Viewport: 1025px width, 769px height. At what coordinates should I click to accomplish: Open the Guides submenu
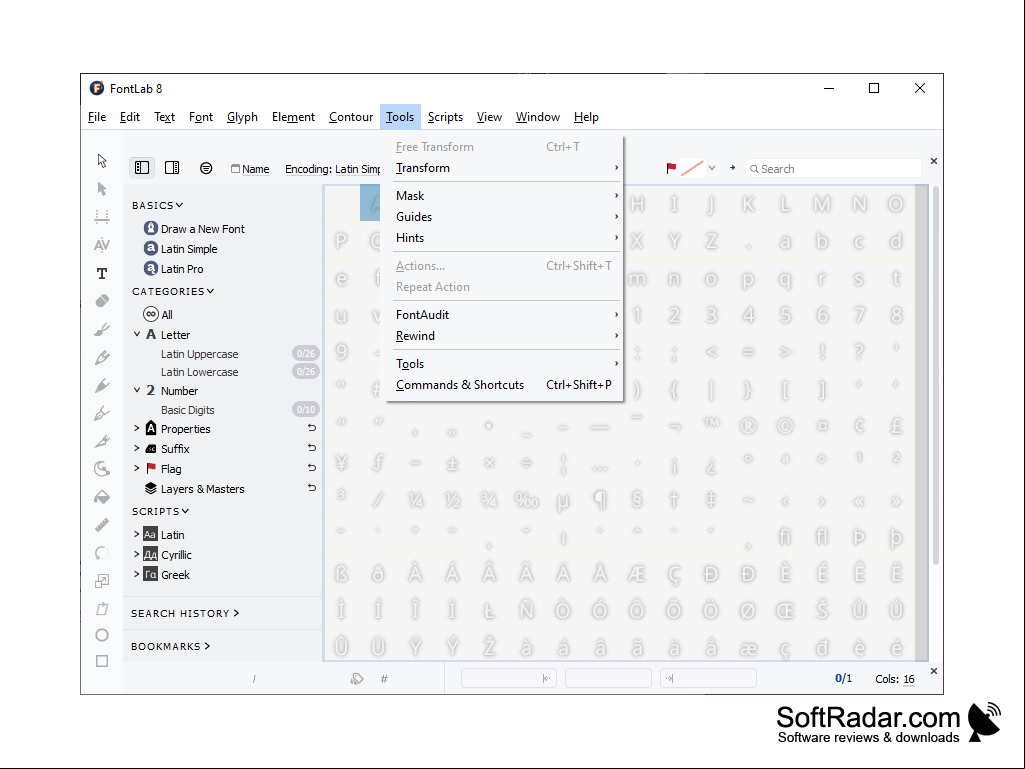tap(504, 216)
